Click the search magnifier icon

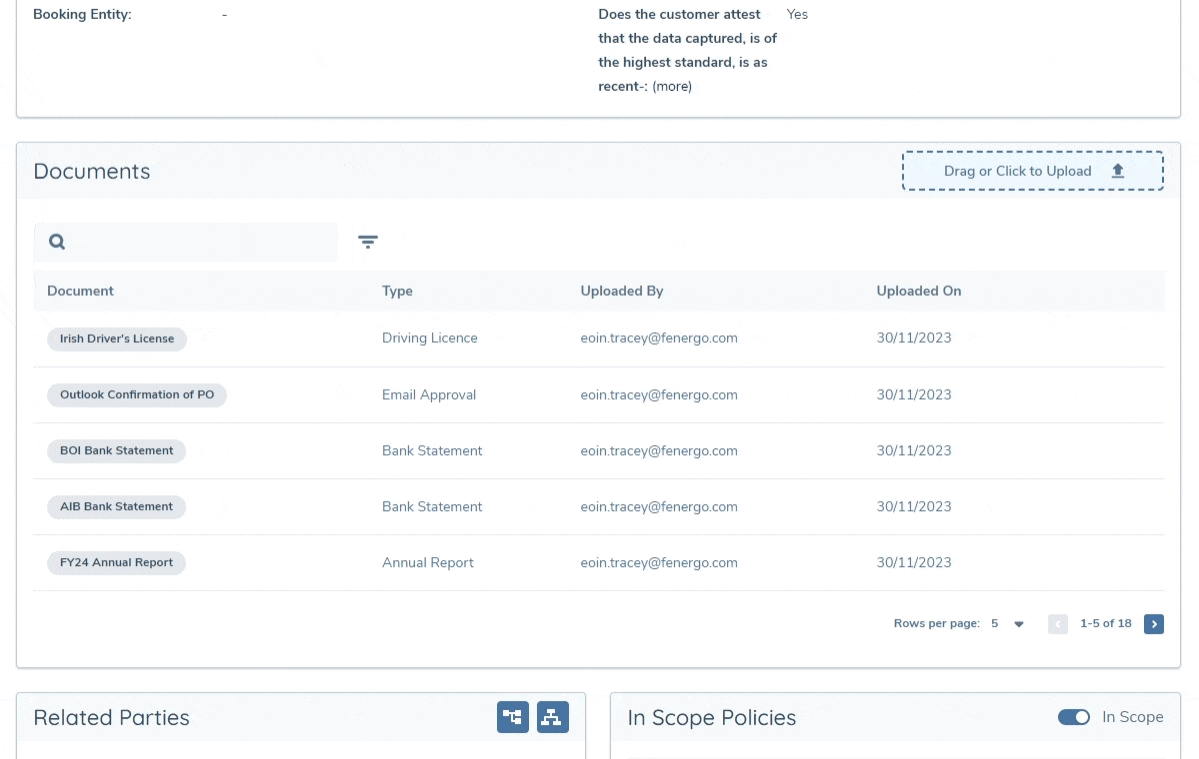point(57,241)
